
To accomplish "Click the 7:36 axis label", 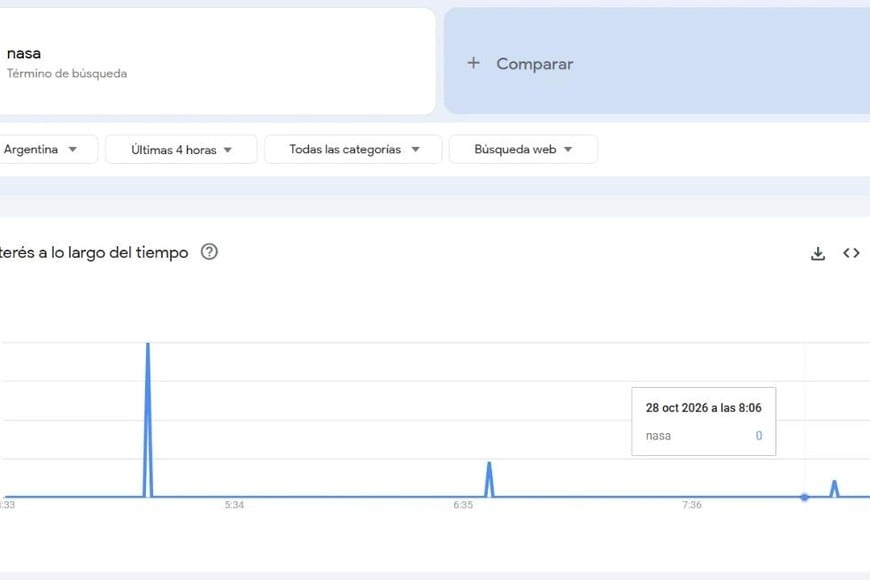I will point(692,505).
